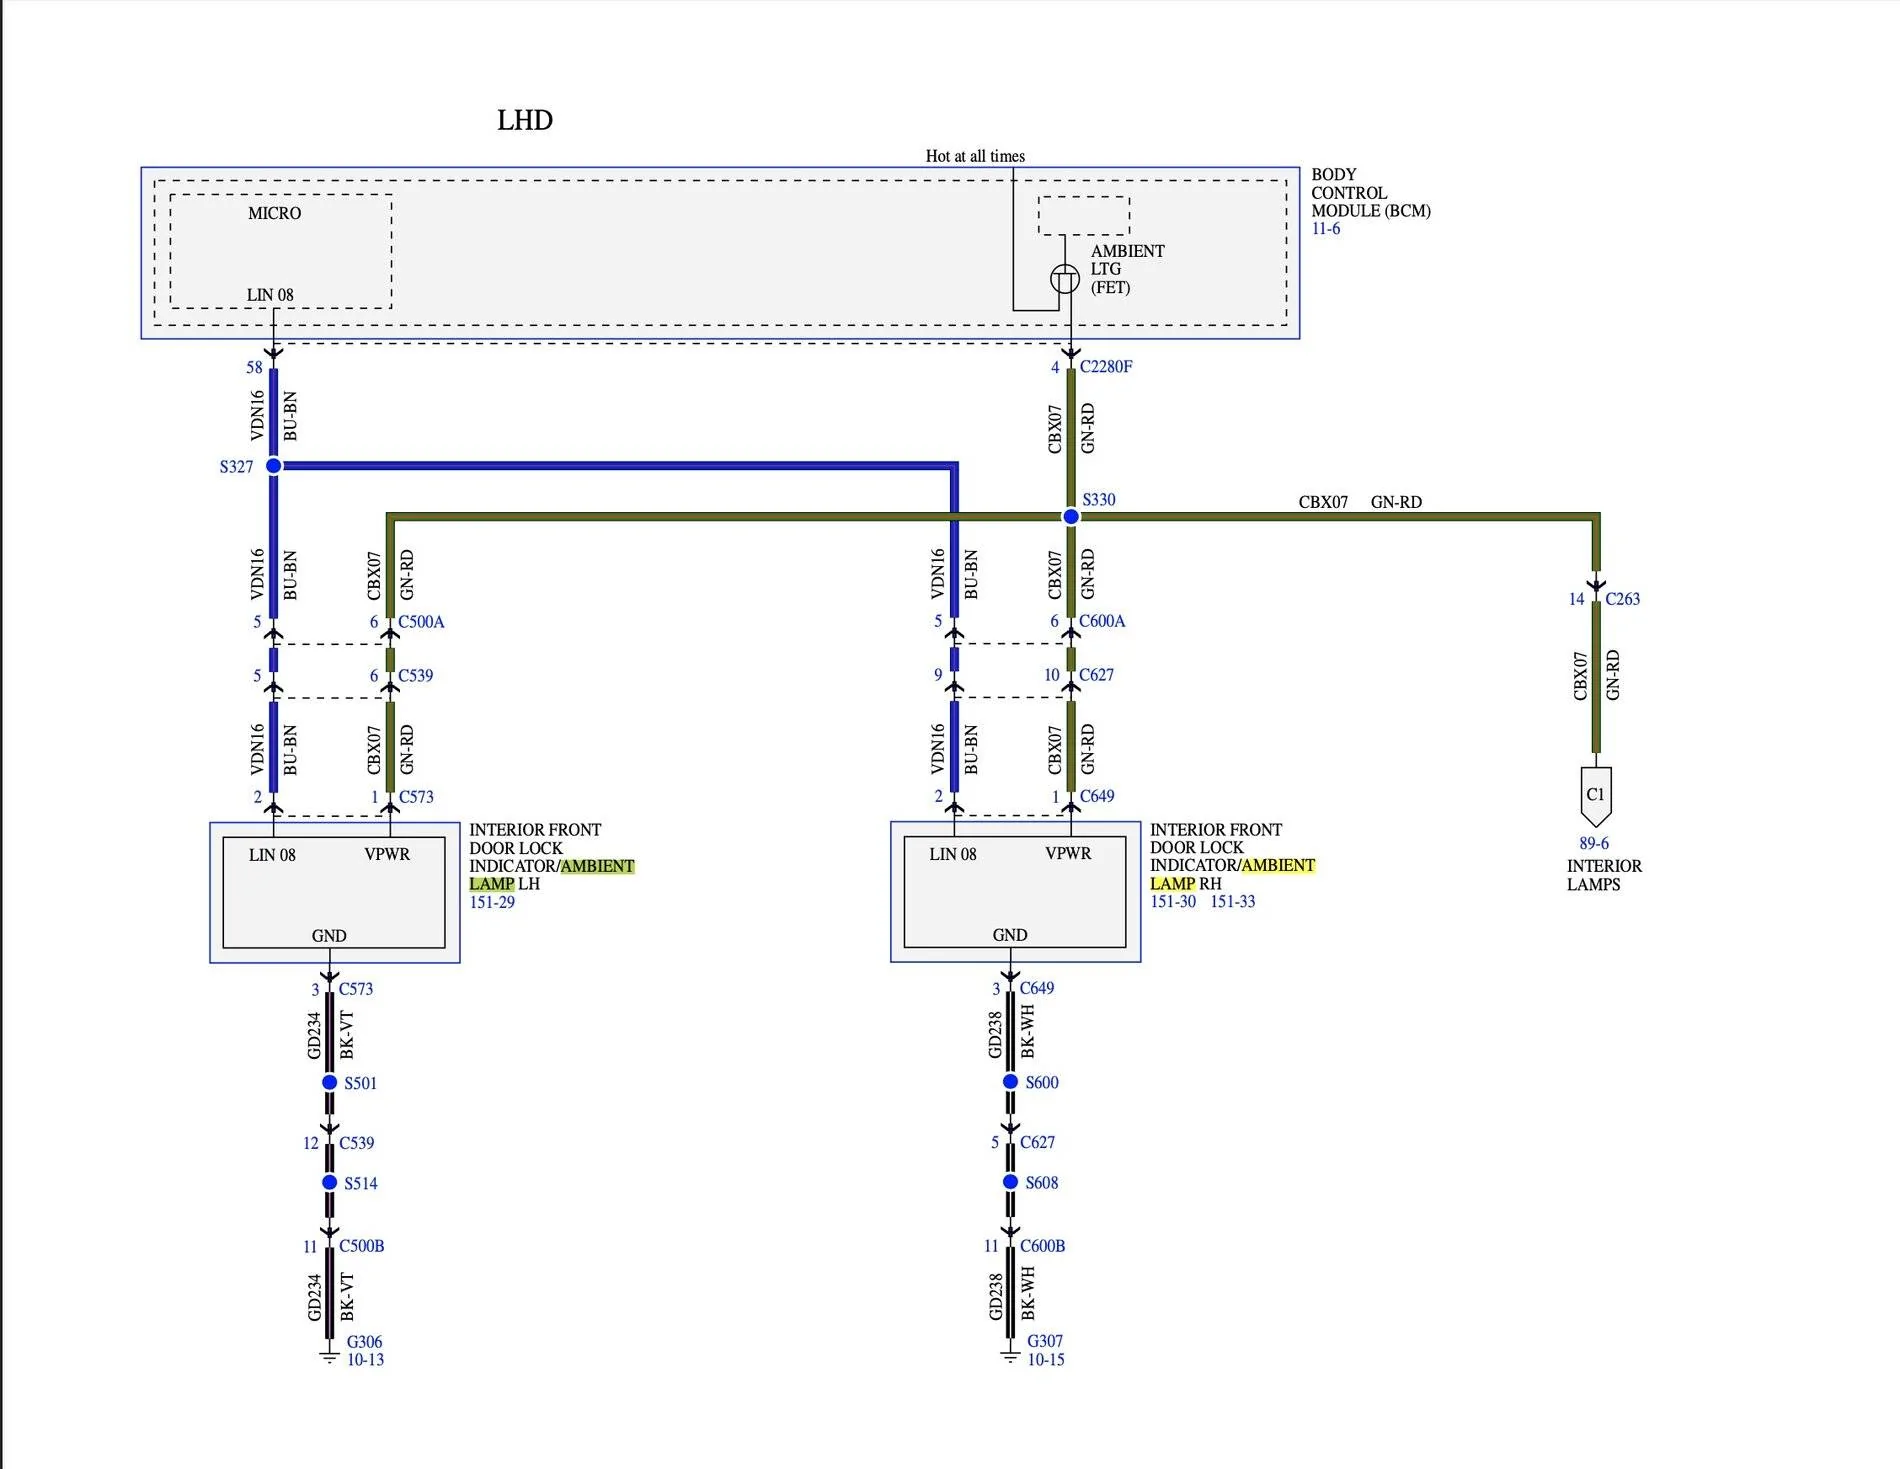Image resolution: width=1900 pixels, height=1469 pixels.
Task: Open the 10-15 ground reference link
Action: tap(1046, 1360)
